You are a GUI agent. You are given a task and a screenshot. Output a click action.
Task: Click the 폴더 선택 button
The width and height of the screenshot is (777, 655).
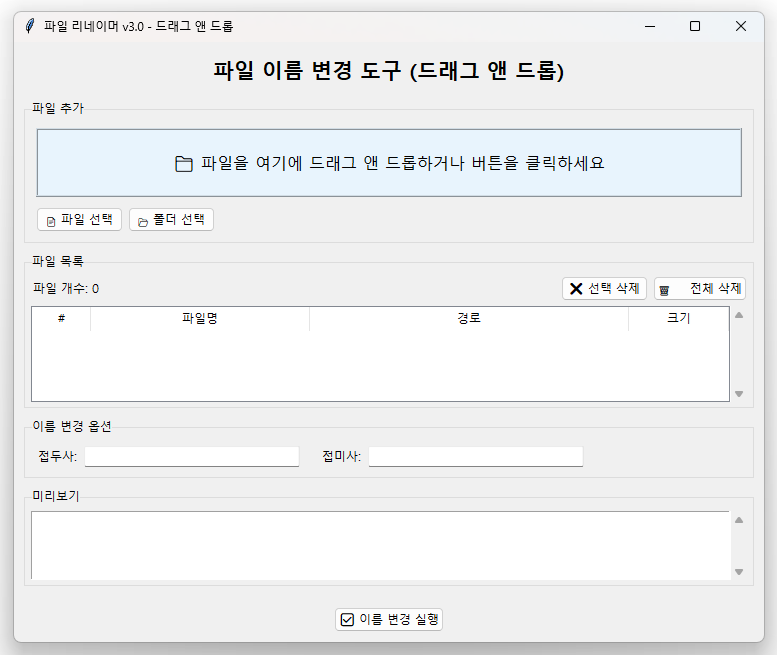click(x=171, y=219)
